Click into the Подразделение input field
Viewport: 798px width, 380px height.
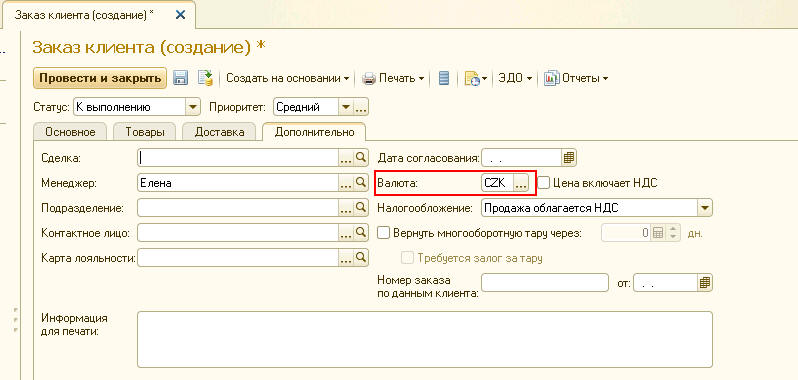(238, 208)
